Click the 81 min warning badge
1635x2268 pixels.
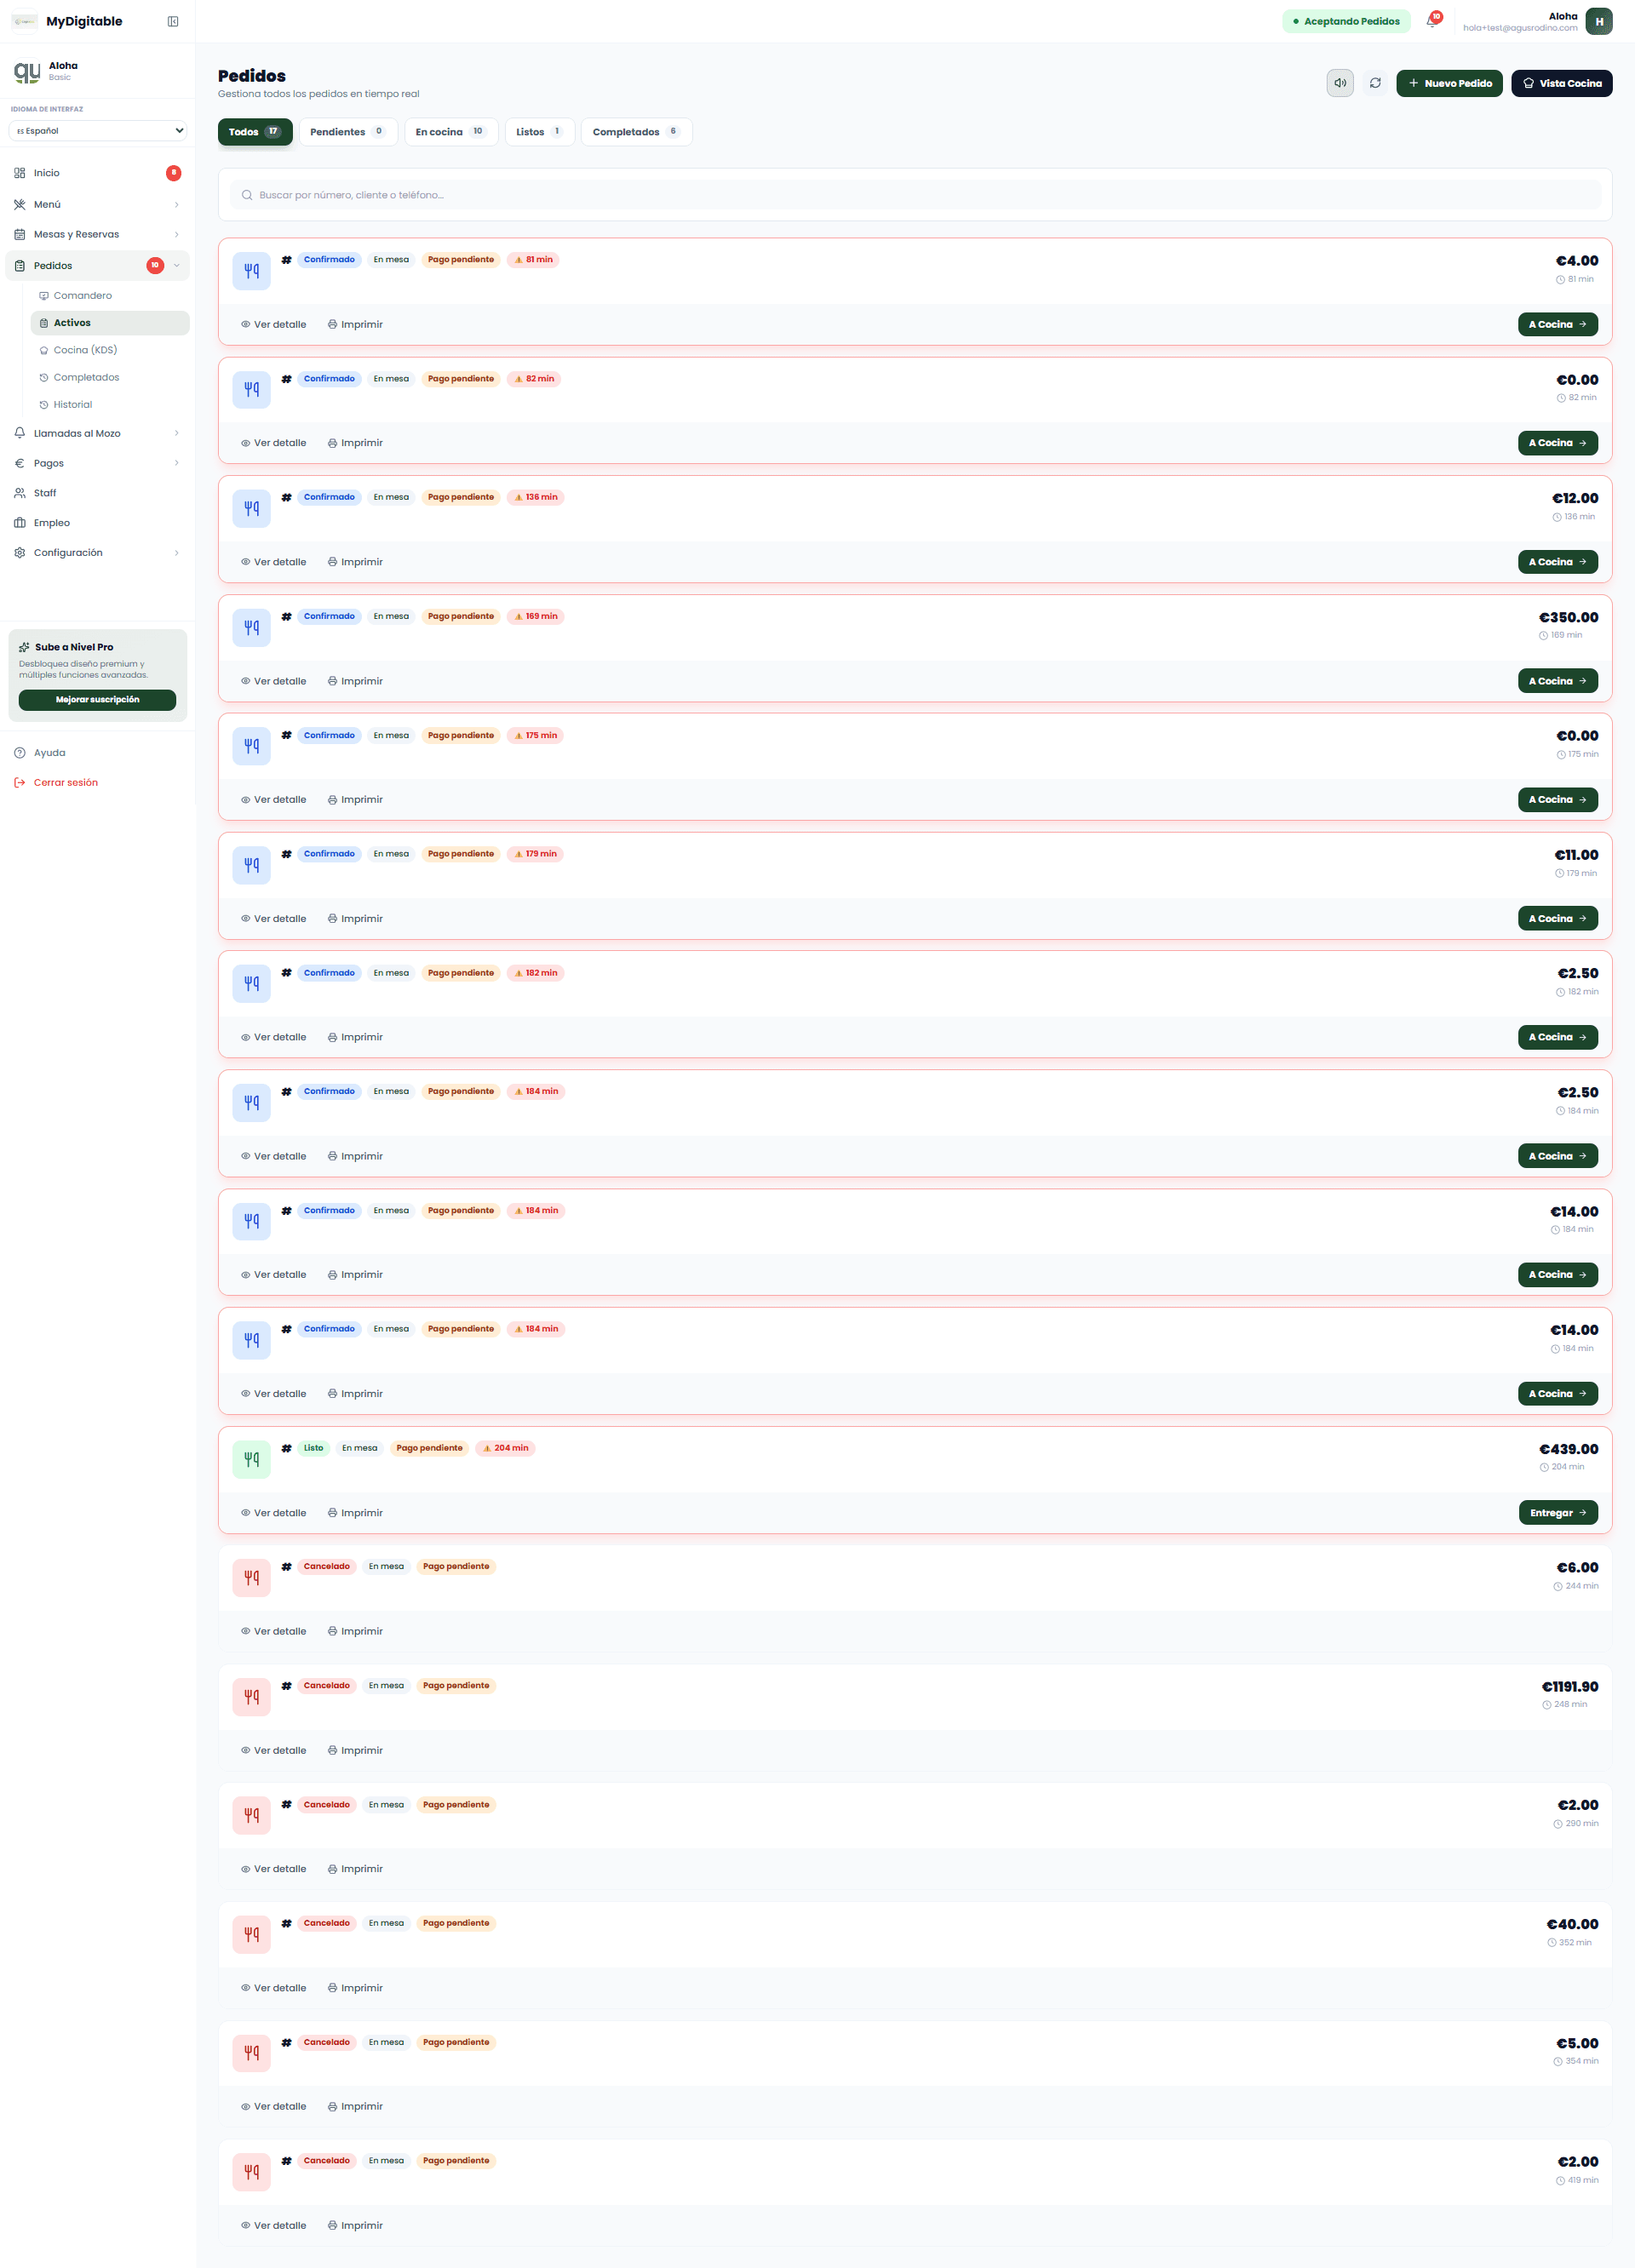(x=533, y=260)
